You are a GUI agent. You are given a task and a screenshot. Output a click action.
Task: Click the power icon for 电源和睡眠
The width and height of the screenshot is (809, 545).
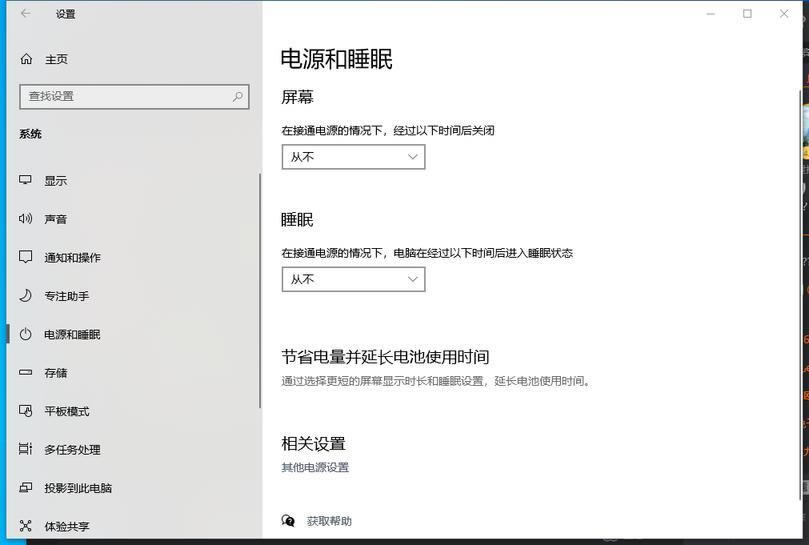point(25,334)
